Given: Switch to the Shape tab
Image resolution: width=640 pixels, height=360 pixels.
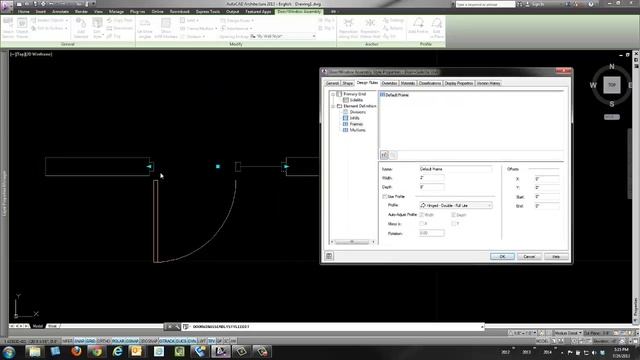Looking at the screenshot, I should pos(347,83).
